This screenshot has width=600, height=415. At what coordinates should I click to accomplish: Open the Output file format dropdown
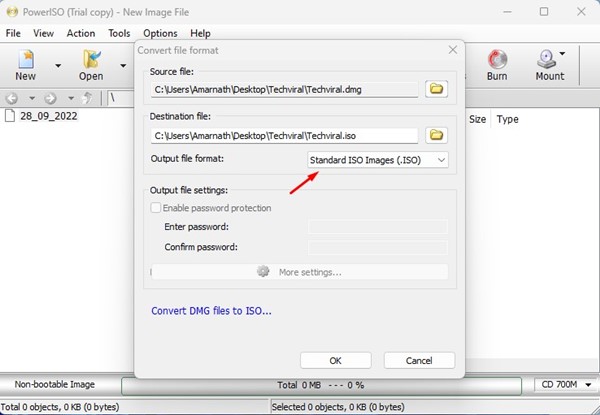pos(378,160)
